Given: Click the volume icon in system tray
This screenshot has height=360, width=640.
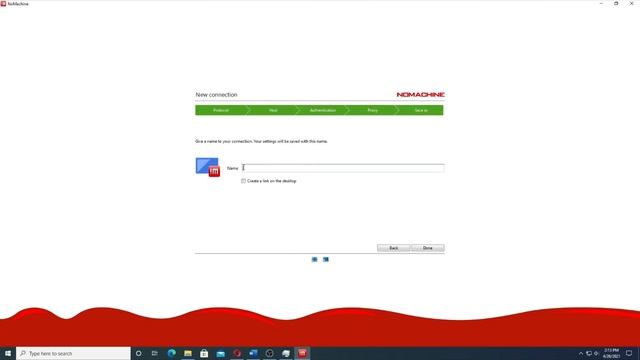Looking at the screenshot, I should tap(596, 353).
